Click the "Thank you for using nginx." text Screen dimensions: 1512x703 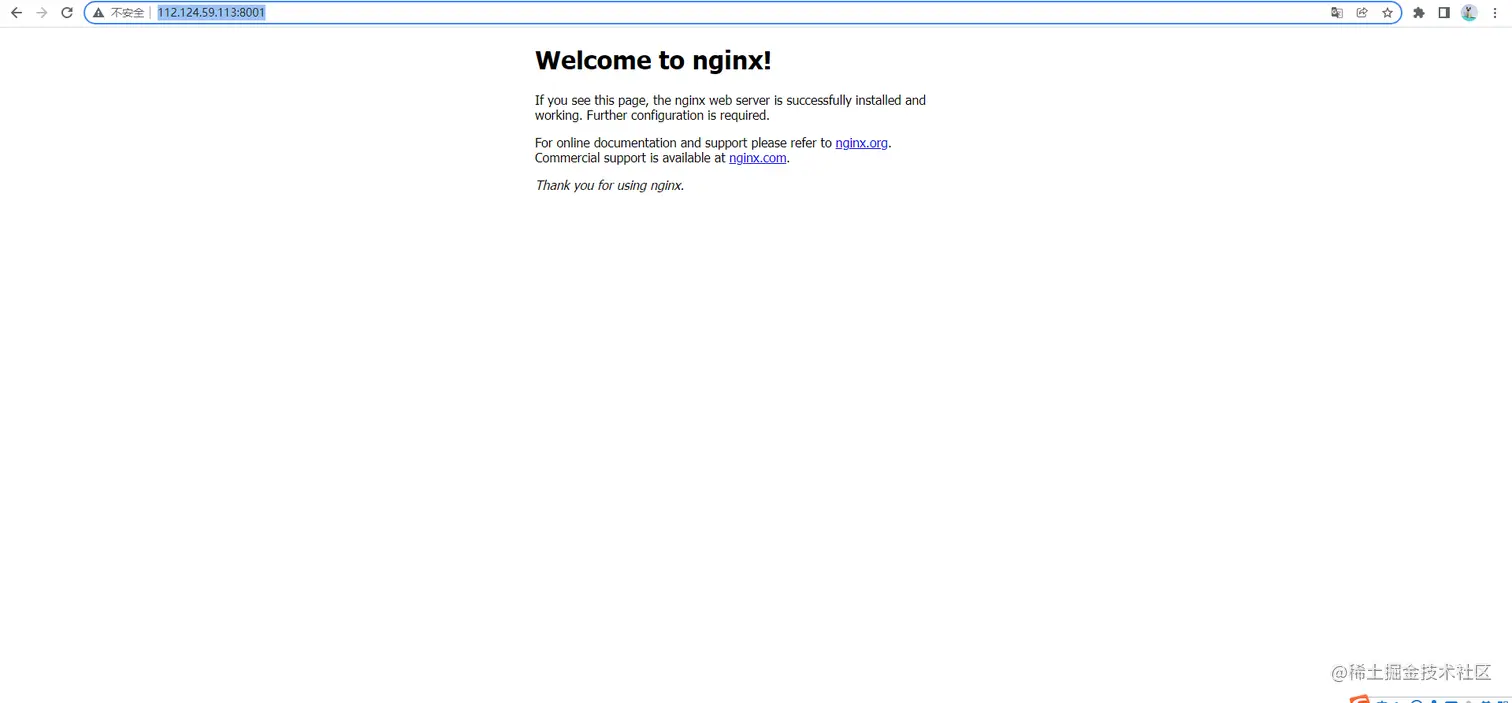(x=610, y=185)
